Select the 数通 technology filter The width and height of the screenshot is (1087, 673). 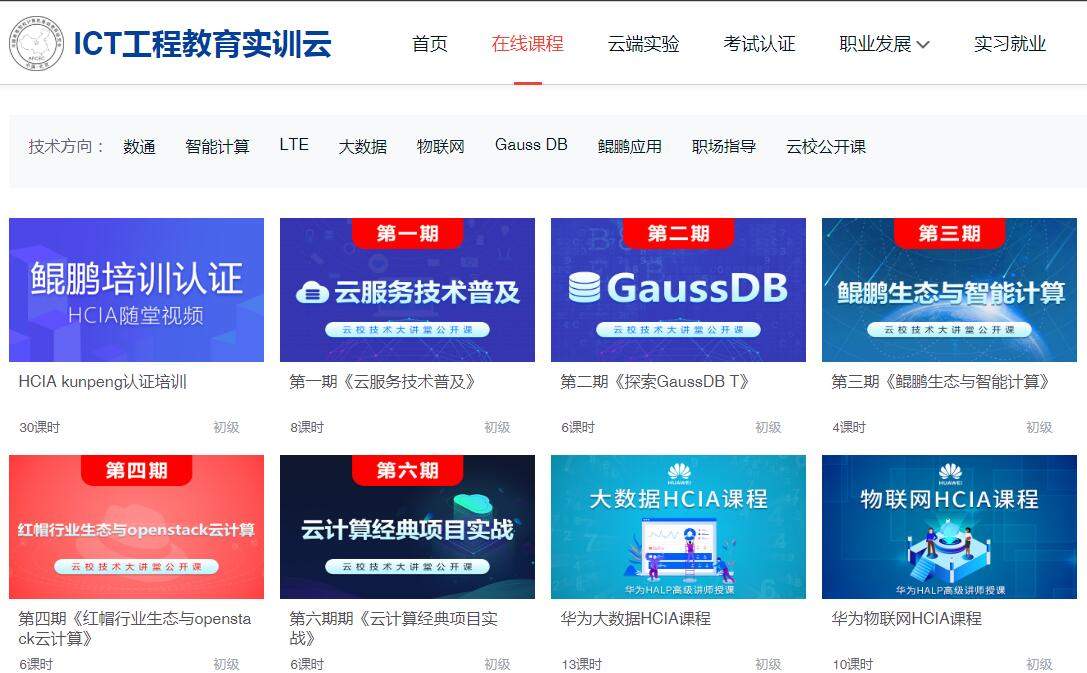[x=140, y=145]
